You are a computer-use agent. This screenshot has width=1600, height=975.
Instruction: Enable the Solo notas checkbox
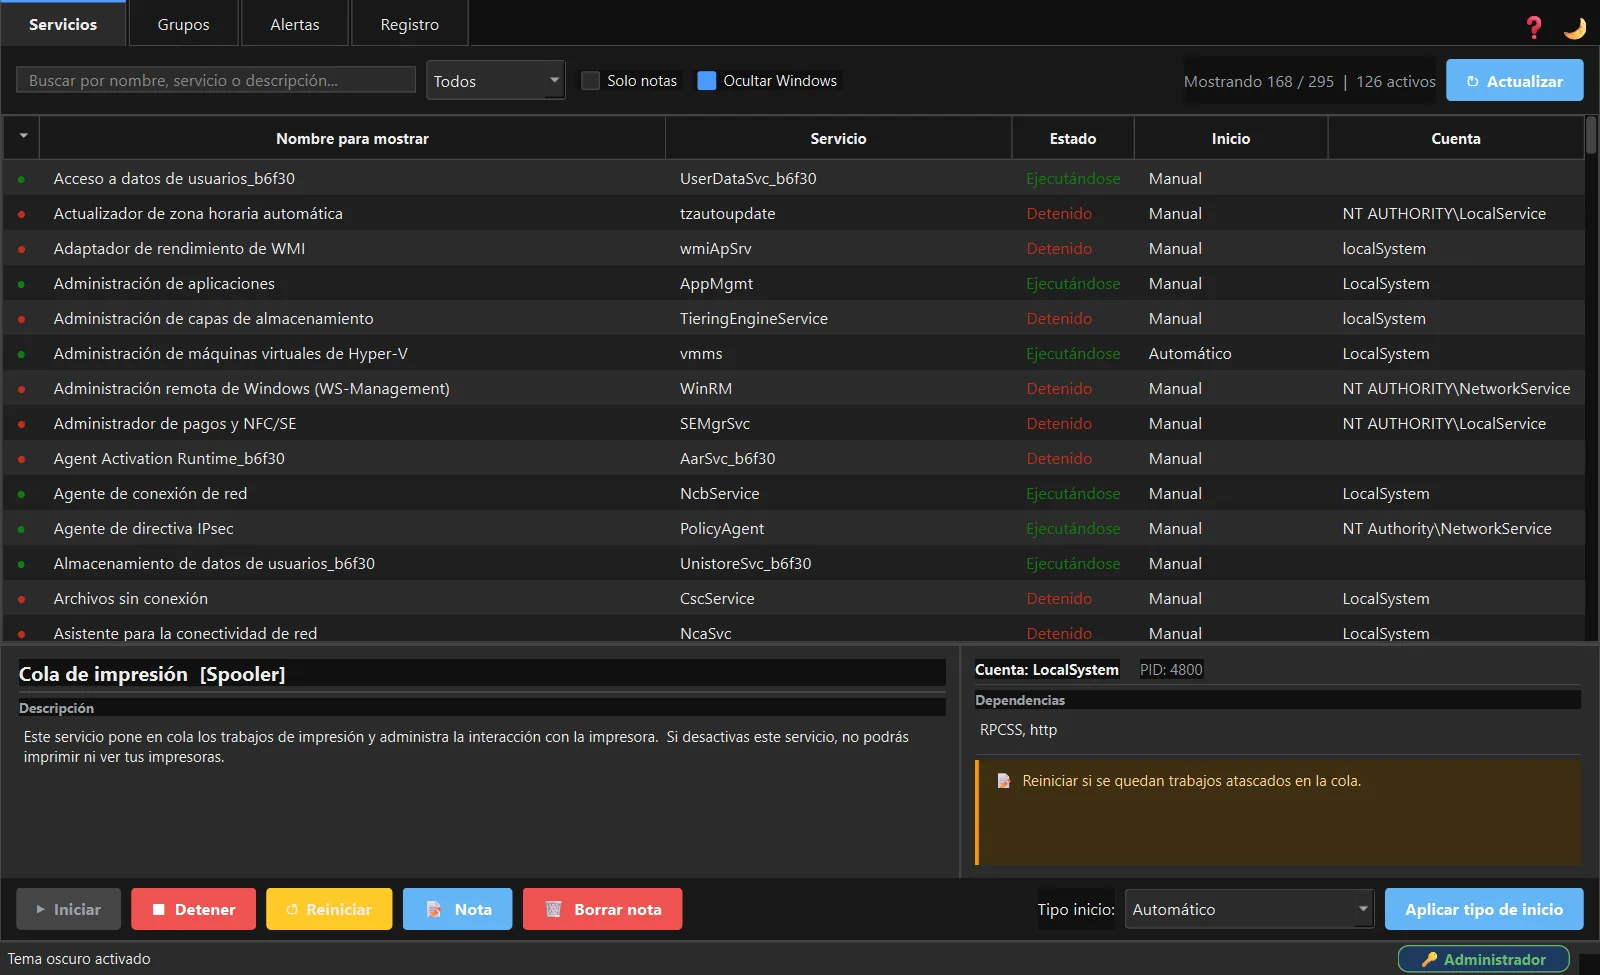pos(590,80)
